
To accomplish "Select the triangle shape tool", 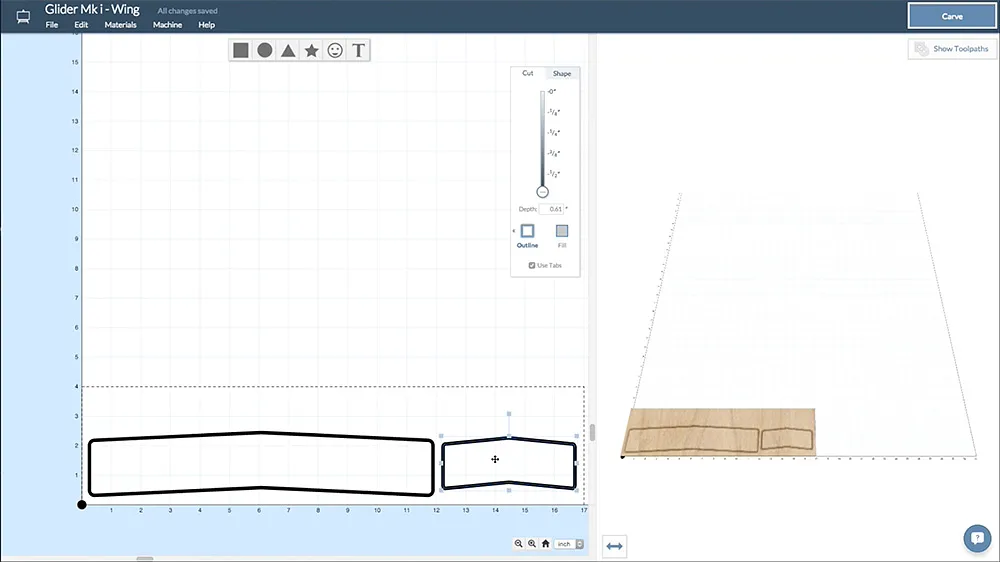I will pyautogui.click(x=288, y=50).
